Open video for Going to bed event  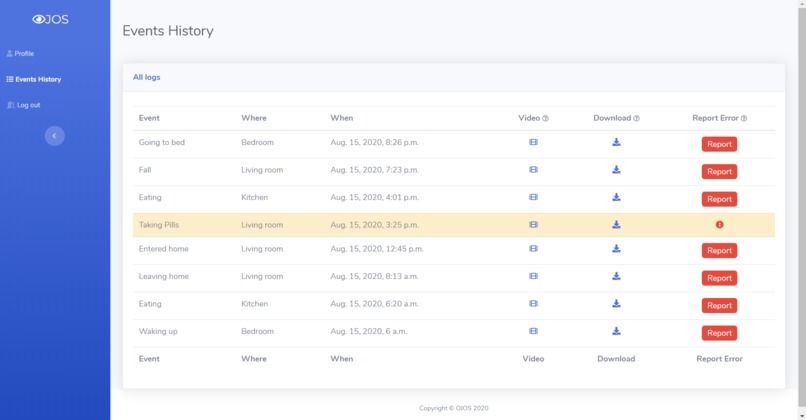pyautogui.click(x=533, y=142)
